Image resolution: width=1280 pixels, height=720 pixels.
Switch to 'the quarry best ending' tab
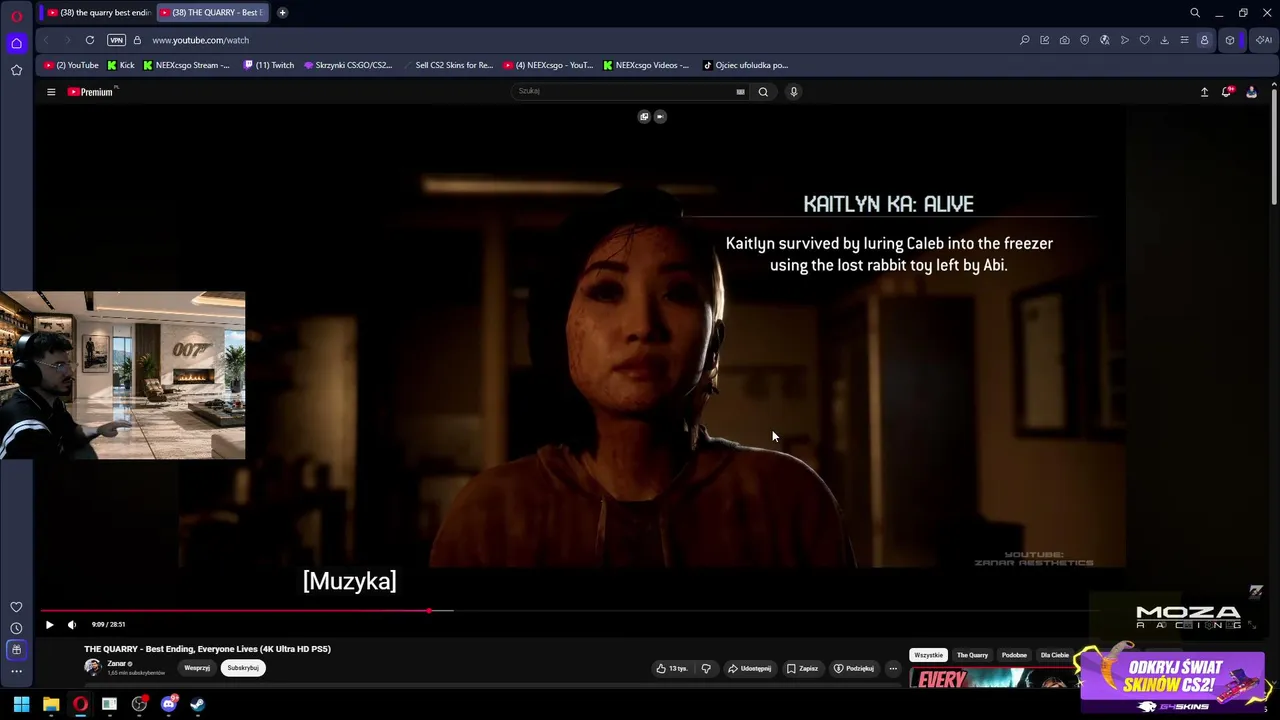(x=97, y=12)
